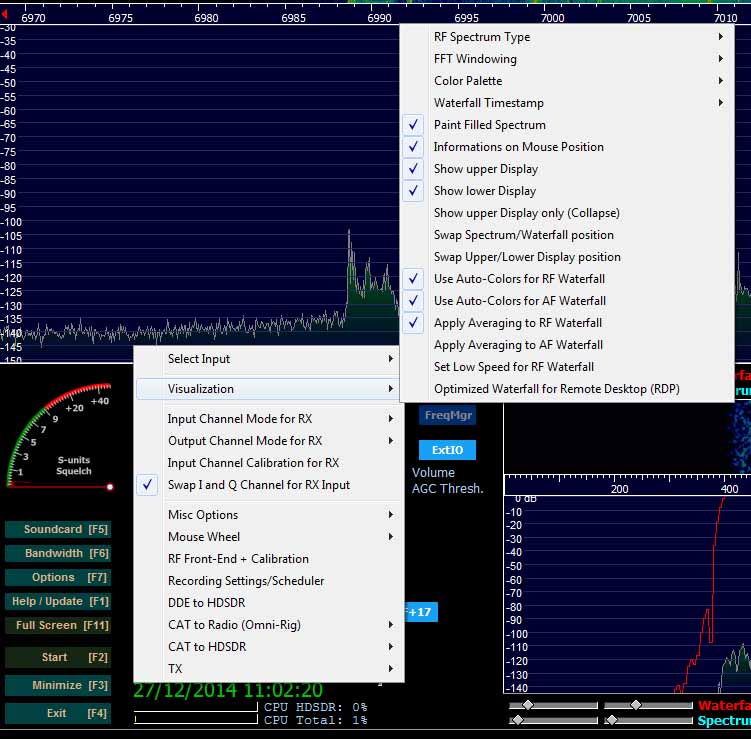Open Recording Settings/Scheduler

click(269, 581)
